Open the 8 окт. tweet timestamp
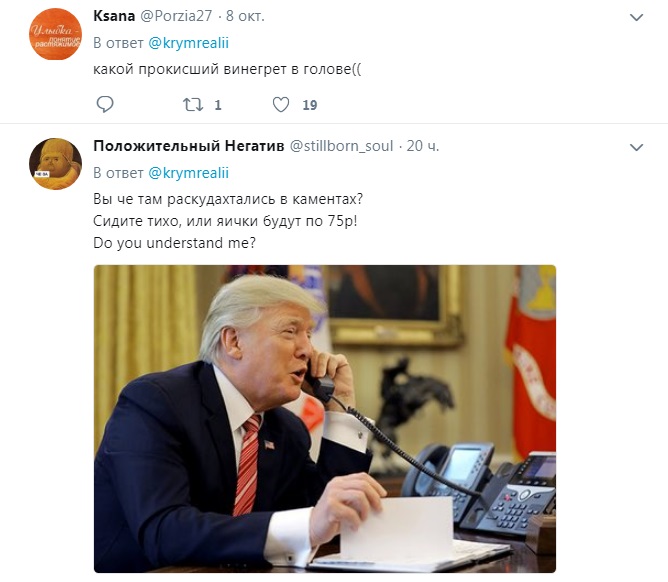668x582 pixels. (x=245, y=16)
